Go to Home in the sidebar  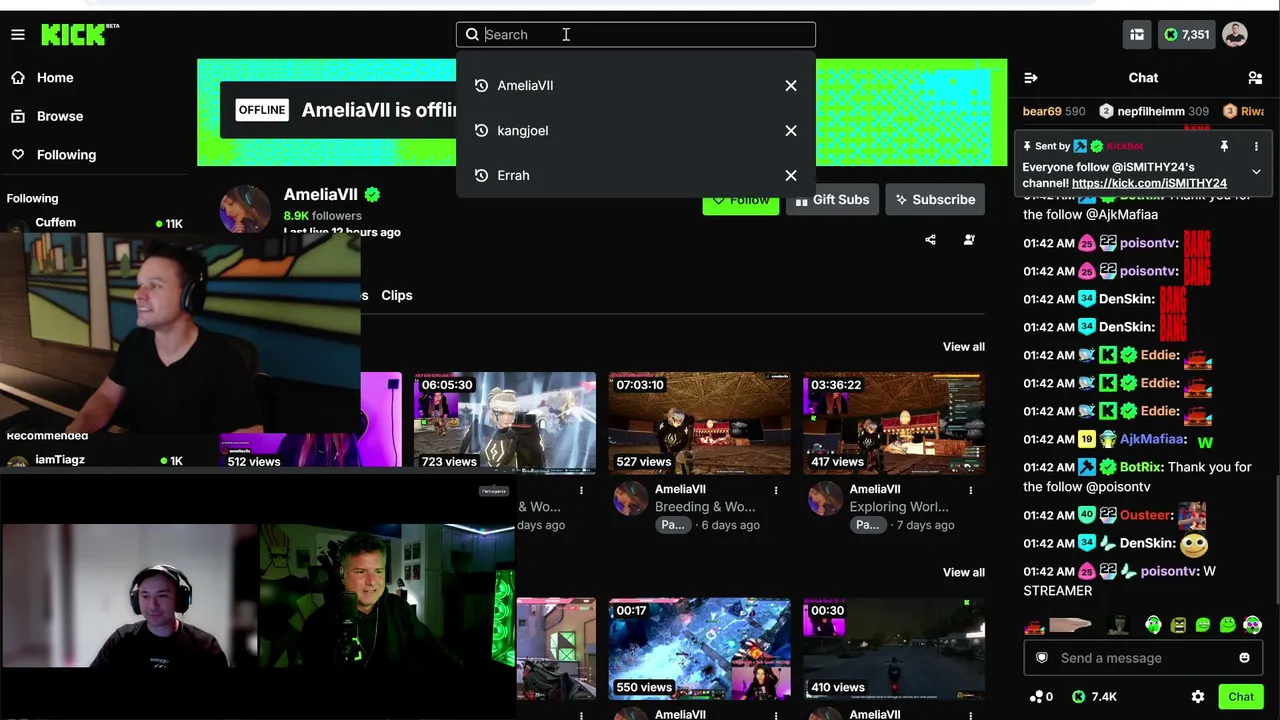click(x=55, y=78)
